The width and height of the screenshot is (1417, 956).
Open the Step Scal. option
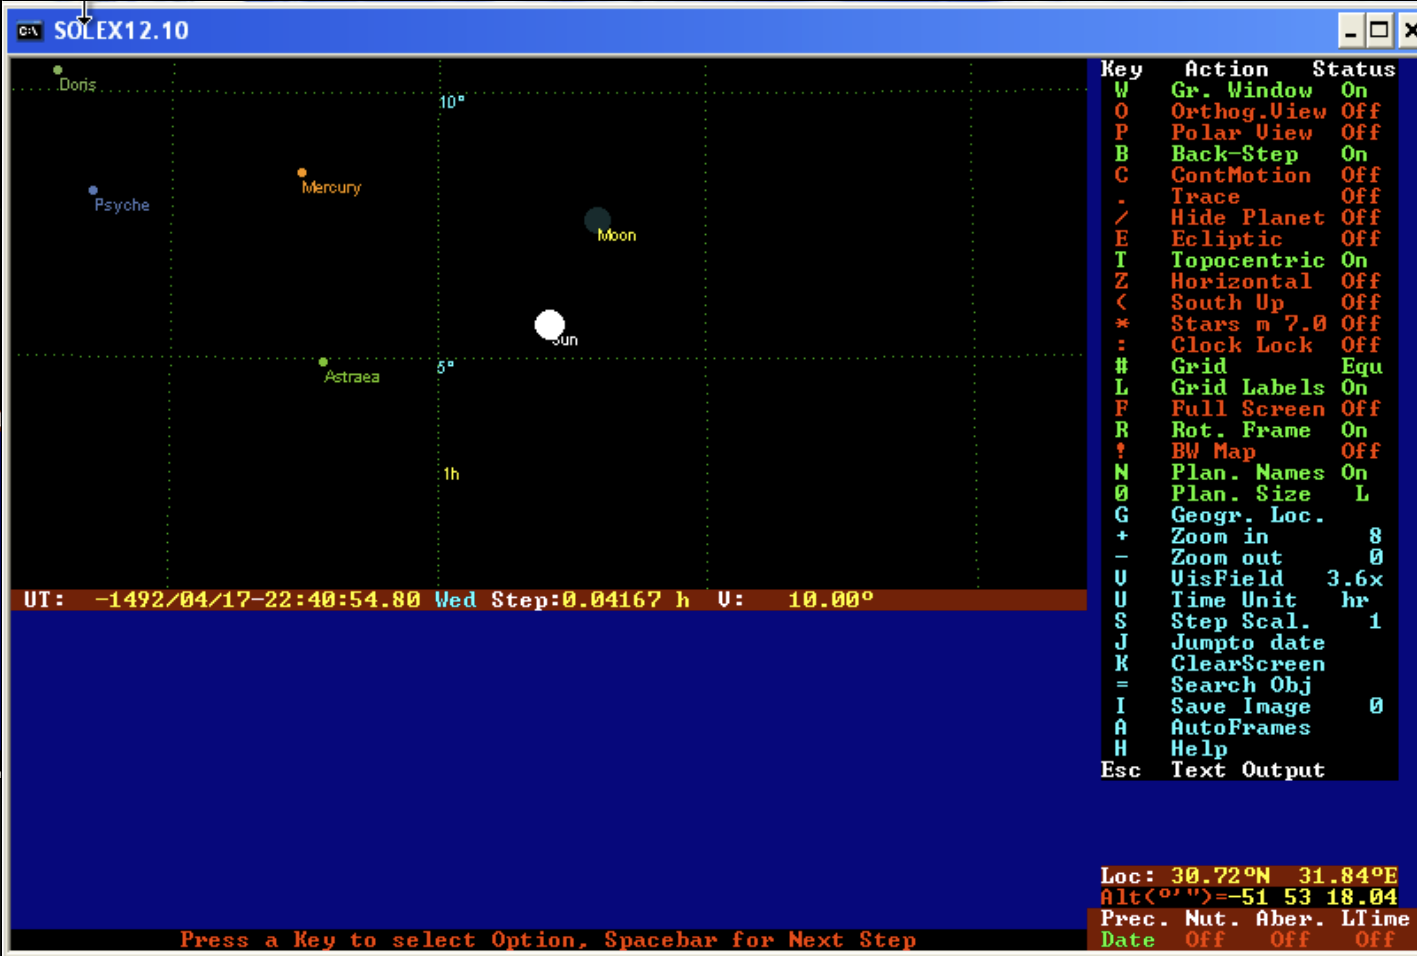[x=1248, y=621]
